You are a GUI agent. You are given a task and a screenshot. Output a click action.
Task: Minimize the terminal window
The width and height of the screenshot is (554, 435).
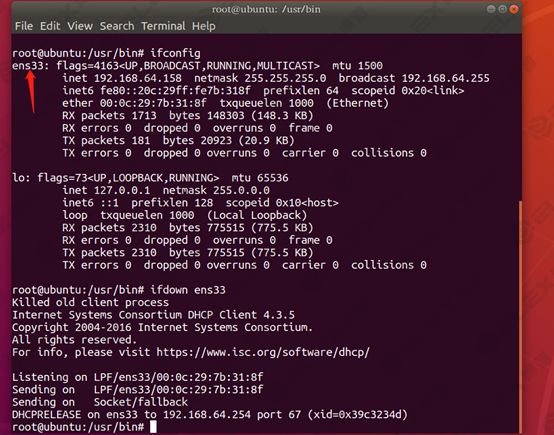click(491, 9)
